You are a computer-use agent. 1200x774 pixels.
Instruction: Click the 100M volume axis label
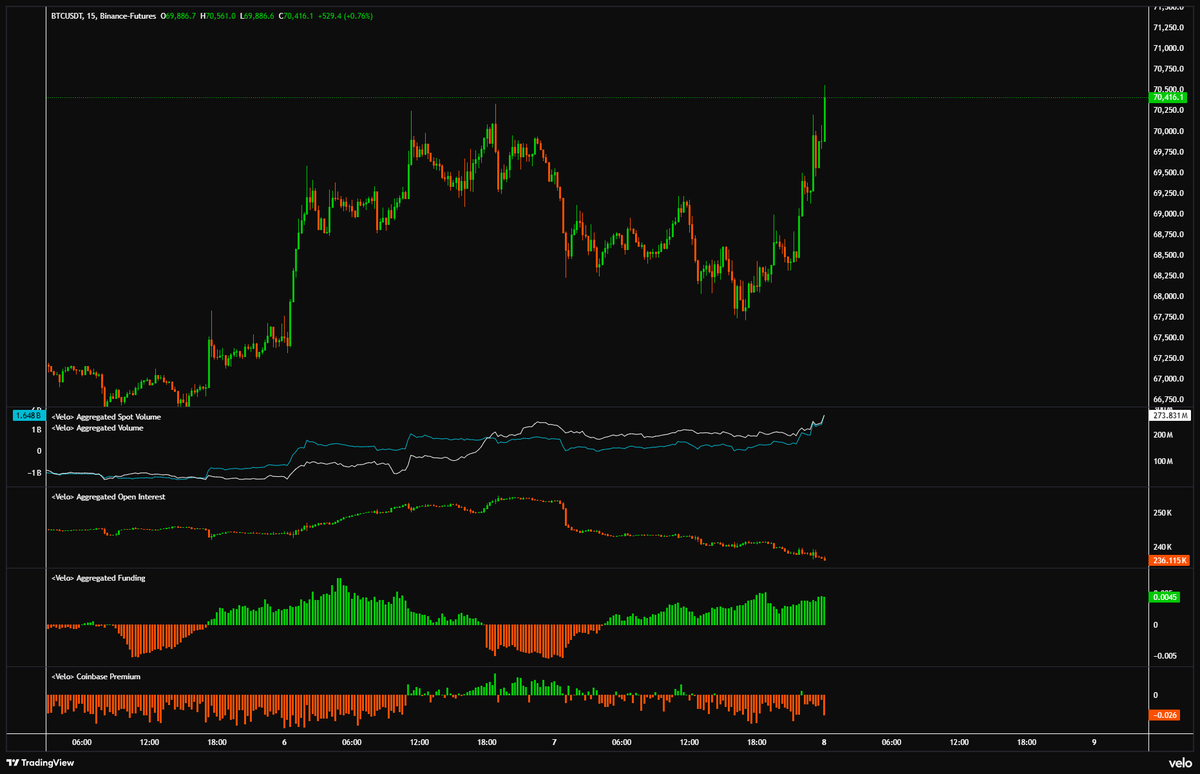click(1162, 462)
